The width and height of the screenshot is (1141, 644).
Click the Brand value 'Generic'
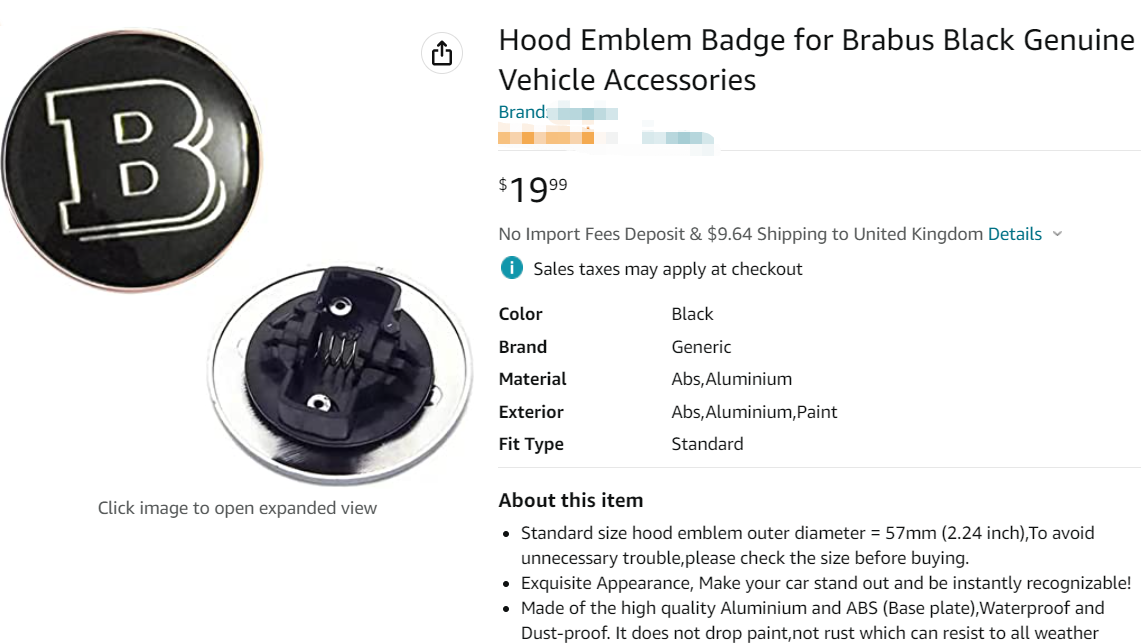click(701, 347)
